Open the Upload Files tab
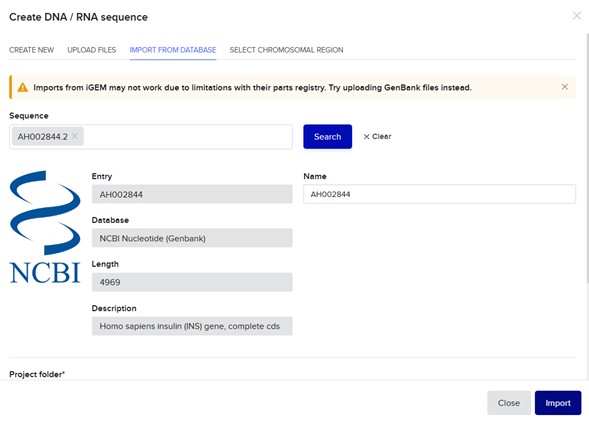 (92, 50)
